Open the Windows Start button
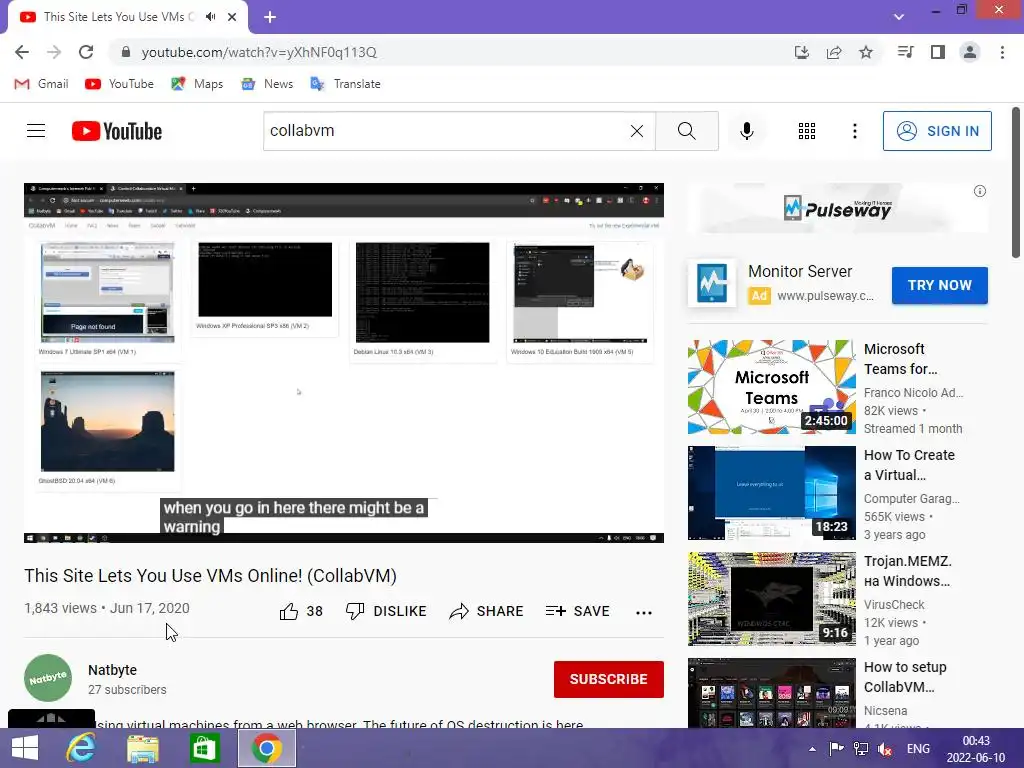Viewport: 1024px width, 768px height. click(25, 748)
